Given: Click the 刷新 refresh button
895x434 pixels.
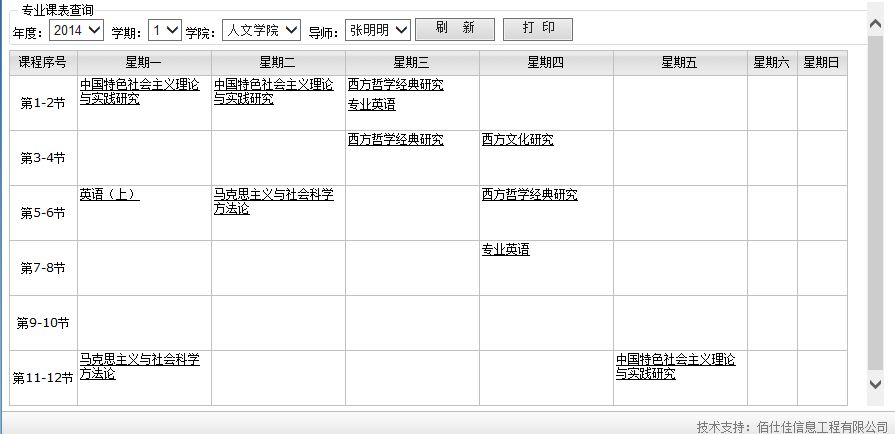Looking at the screenshot, I should 454,29.
